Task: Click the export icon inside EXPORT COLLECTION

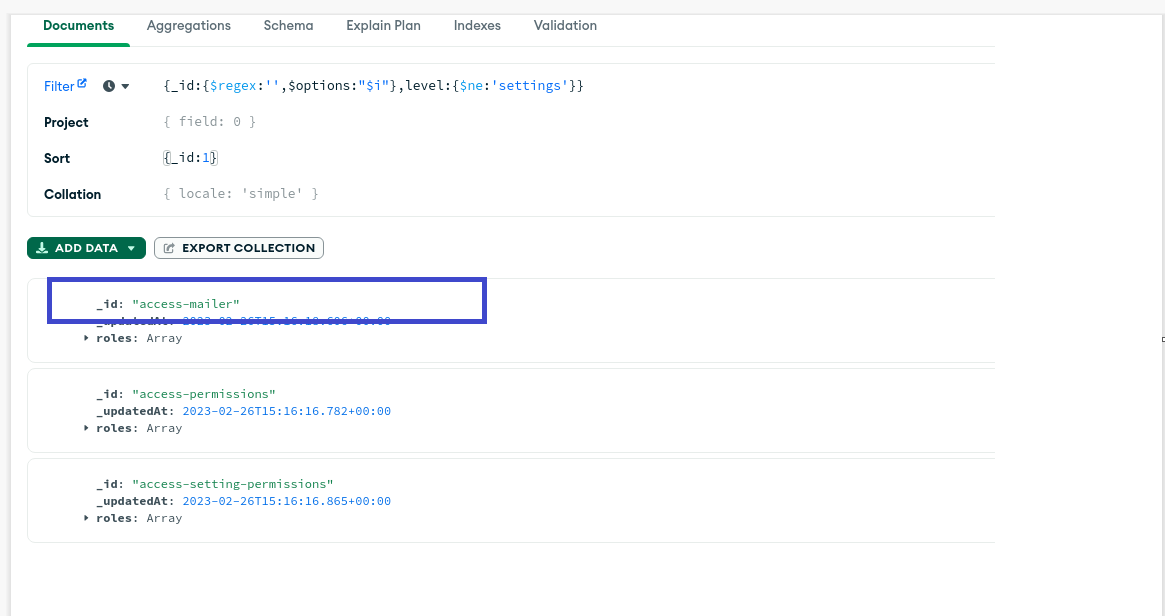Action: coord(170,247)
